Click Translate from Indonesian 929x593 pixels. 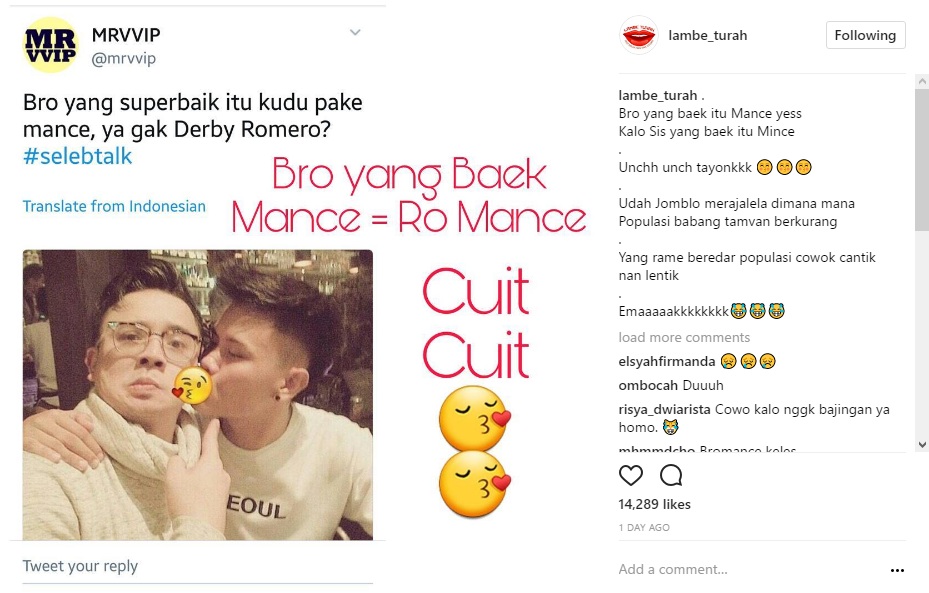point(114,206)
